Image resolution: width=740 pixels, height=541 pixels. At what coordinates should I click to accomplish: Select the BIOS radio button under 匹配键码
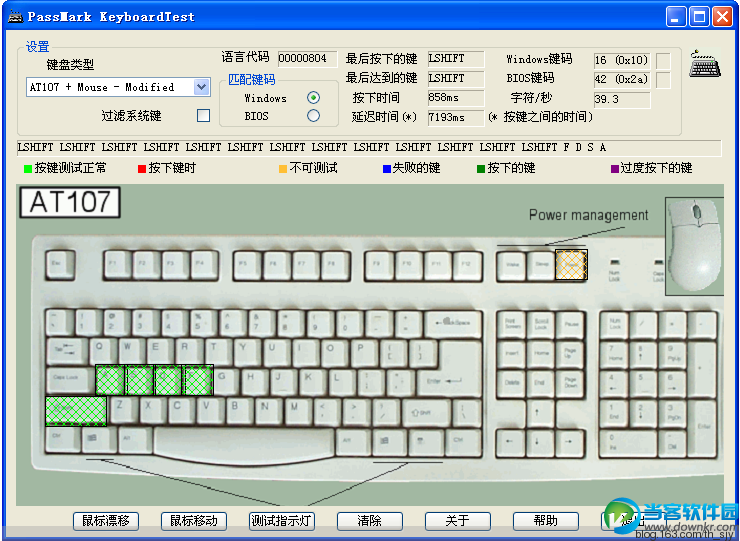click(x=313, y=116)
